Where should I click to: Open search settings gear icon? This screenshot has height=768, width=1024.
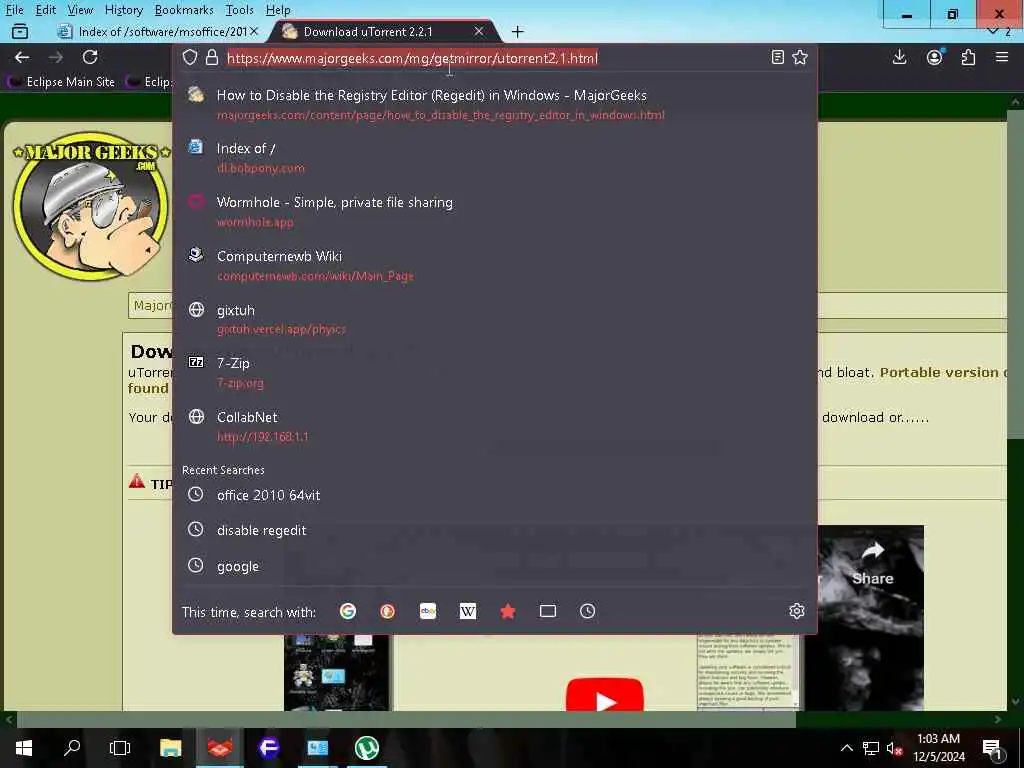797,611
